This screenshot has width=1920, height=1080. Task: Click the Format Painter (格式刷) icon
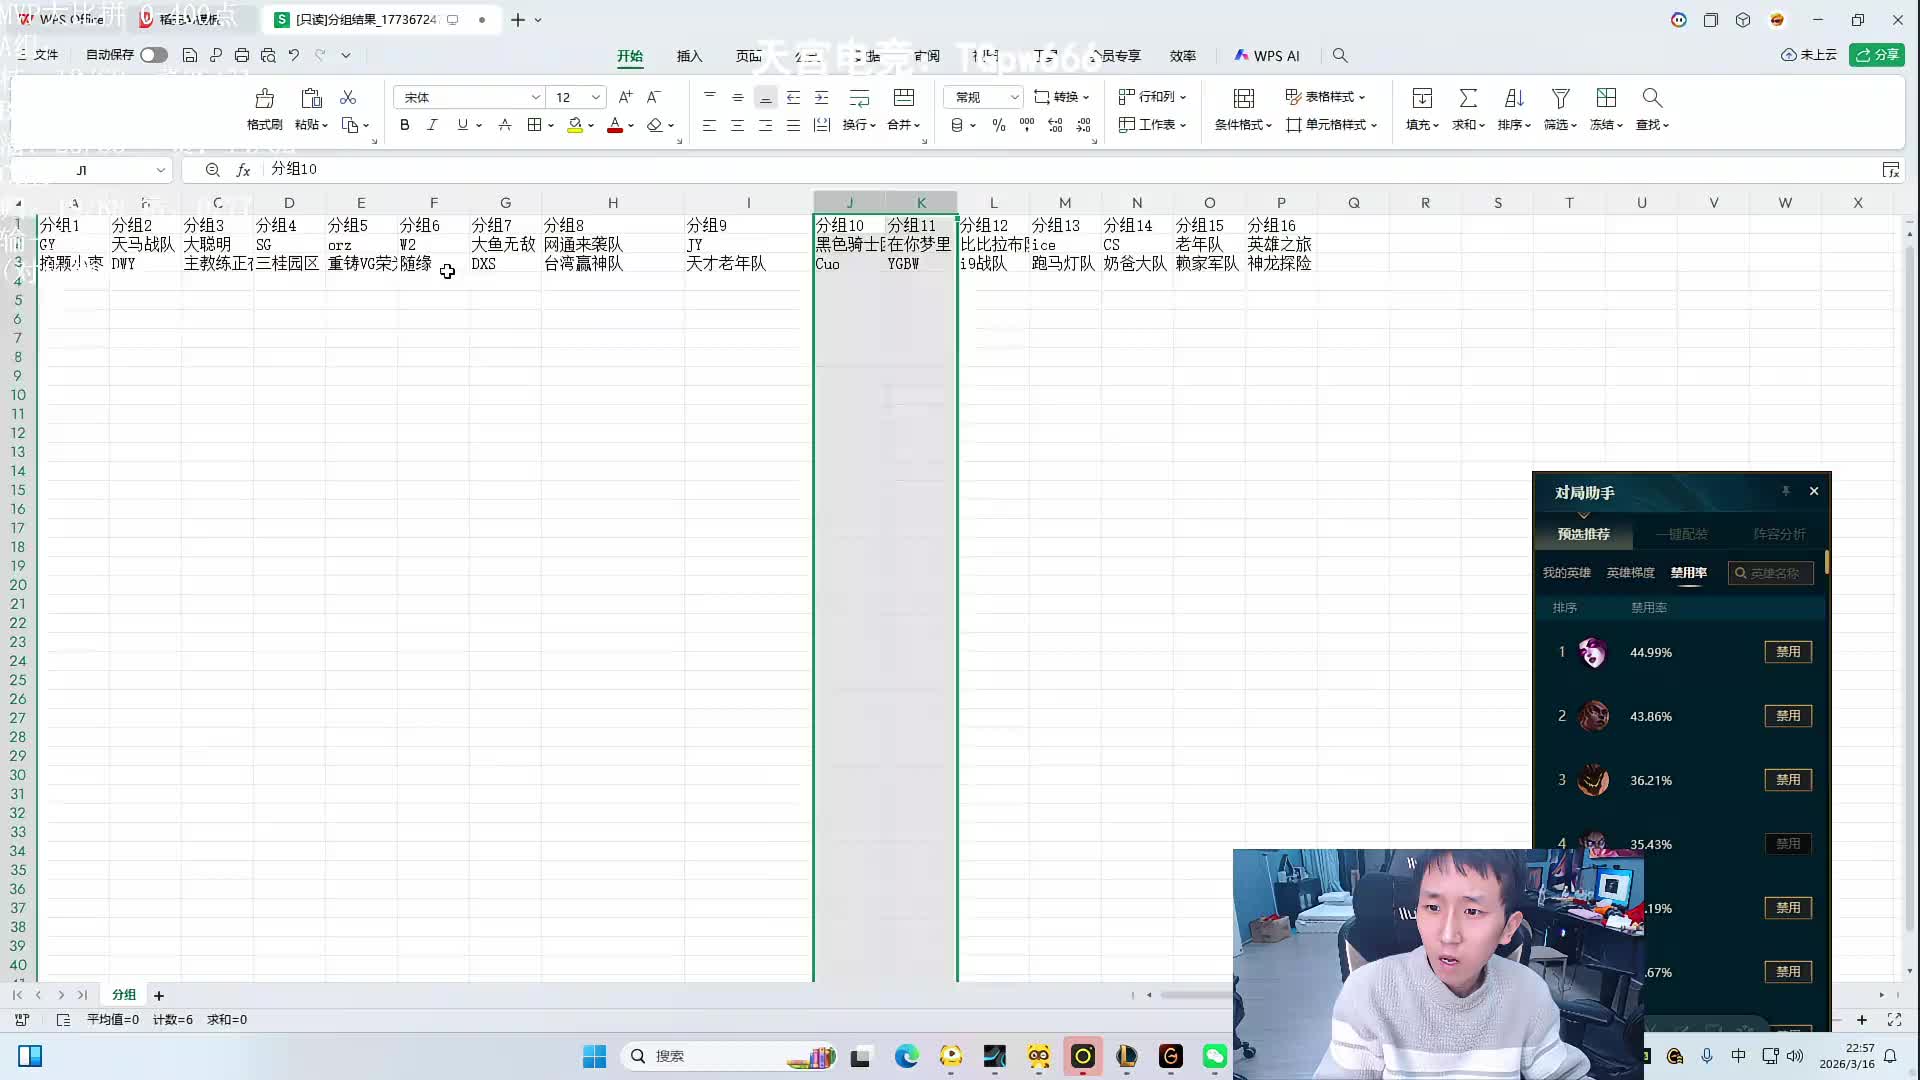(264, 99)
